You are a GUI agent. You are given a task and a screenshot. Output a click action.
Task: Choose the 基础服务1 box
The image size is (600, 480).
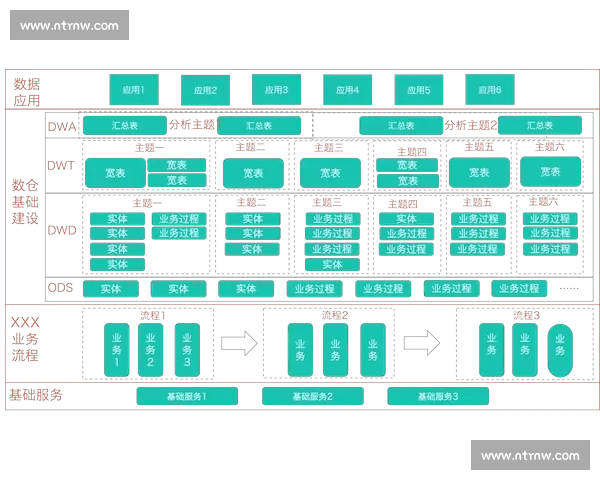[187, 396]
